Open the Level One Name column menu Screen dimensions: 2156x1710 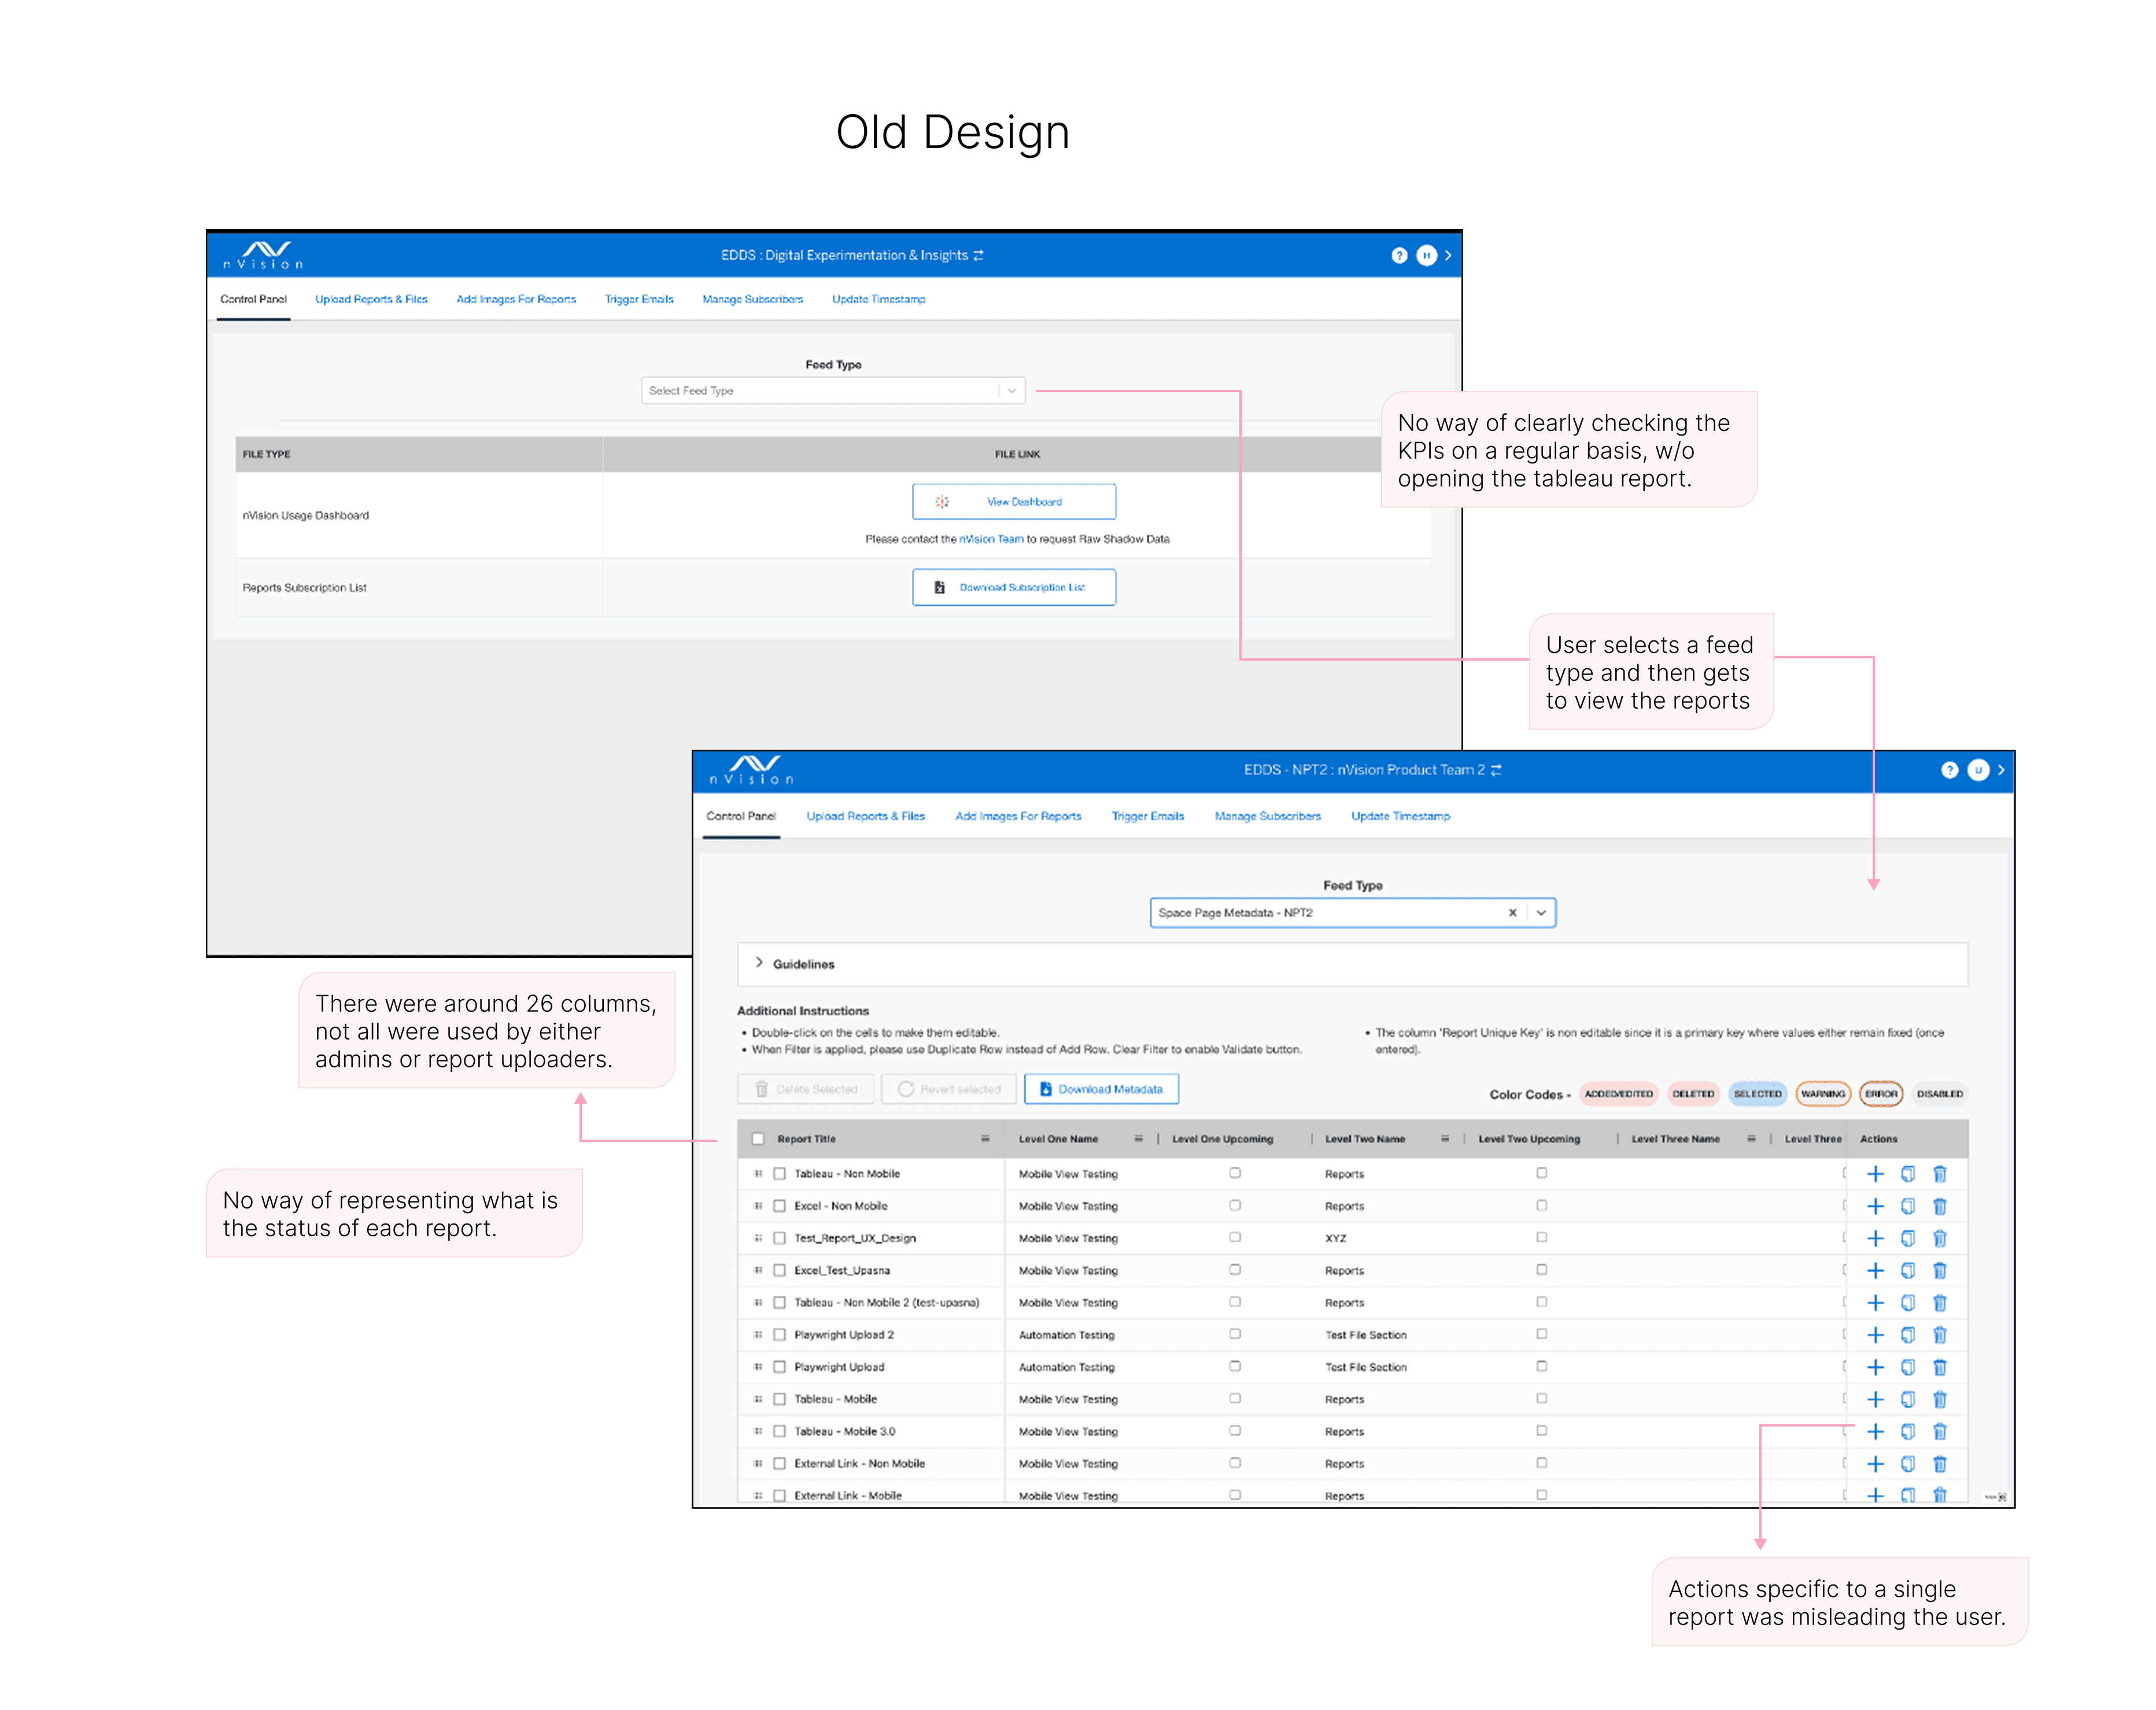[1138, 1139]
